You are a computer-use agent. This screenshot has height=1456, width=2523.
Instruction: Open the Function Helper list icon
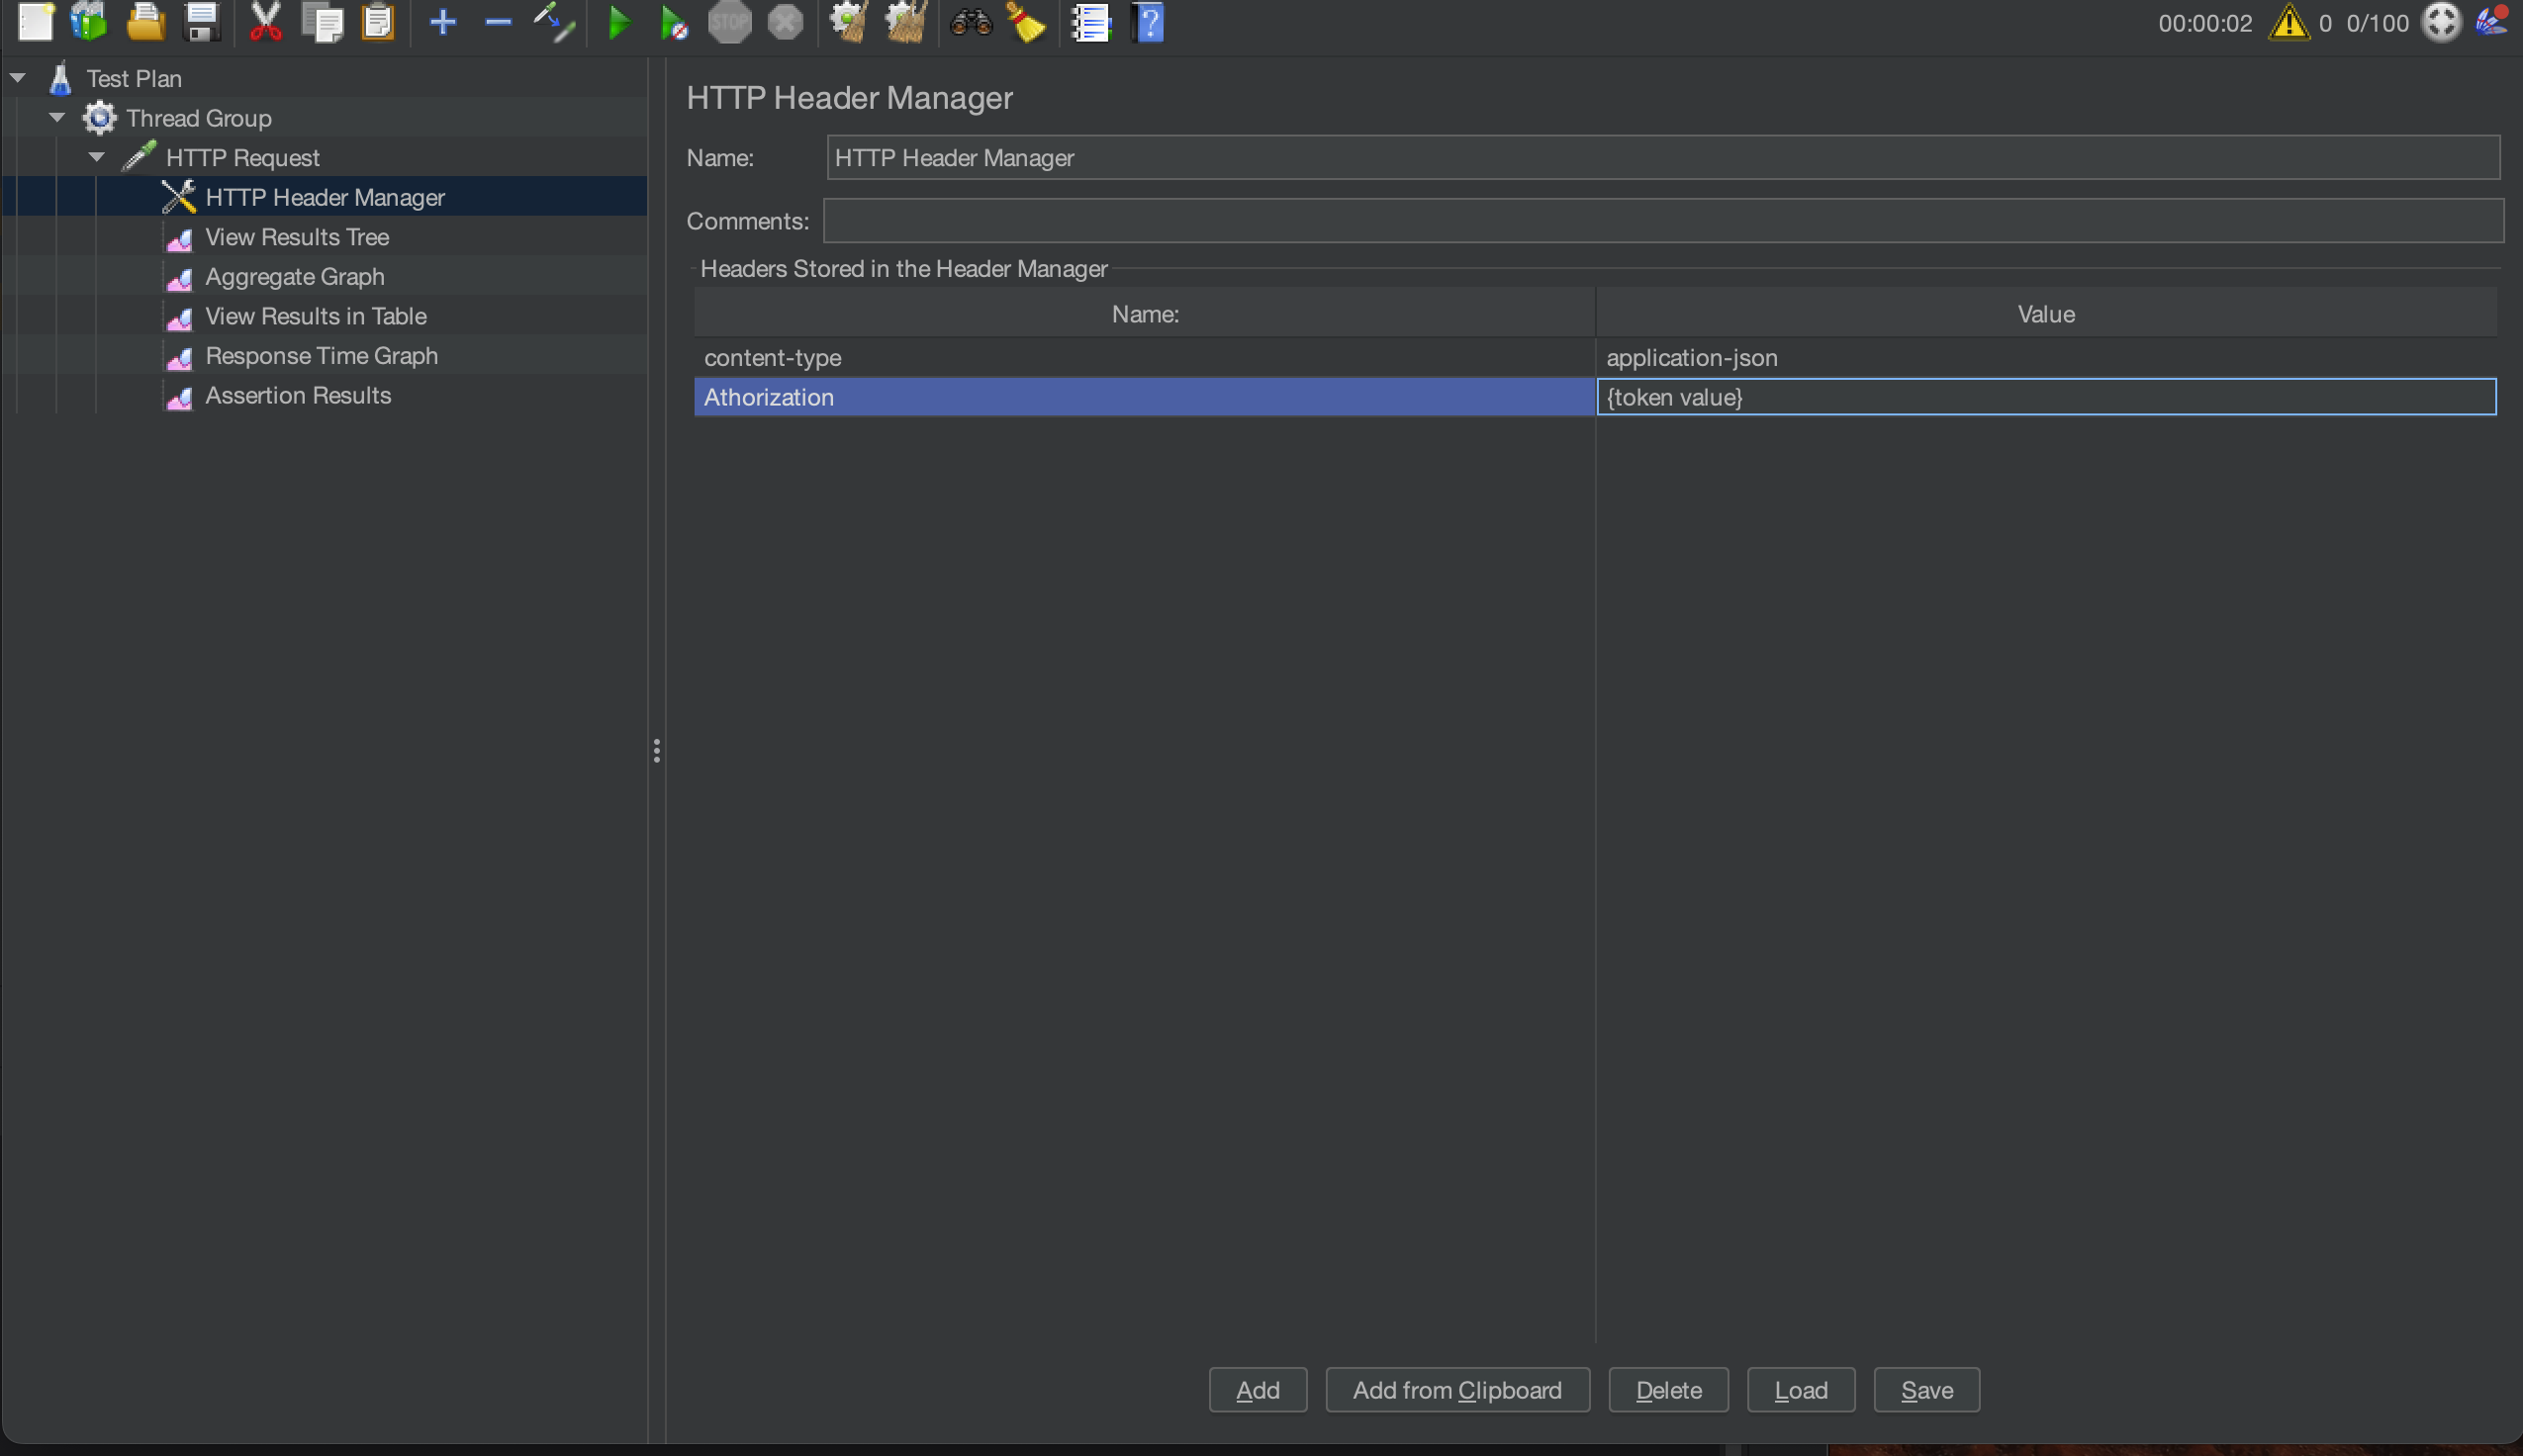click(x=1091, y=22)
